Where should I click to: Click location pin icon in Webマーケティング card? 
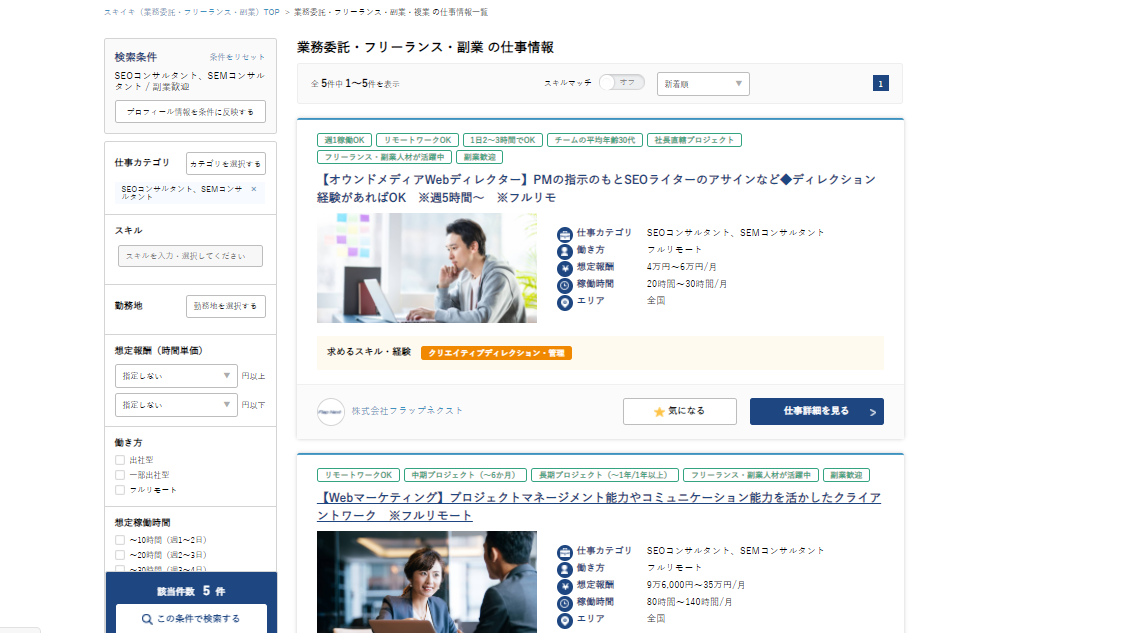tap(565, 621)
